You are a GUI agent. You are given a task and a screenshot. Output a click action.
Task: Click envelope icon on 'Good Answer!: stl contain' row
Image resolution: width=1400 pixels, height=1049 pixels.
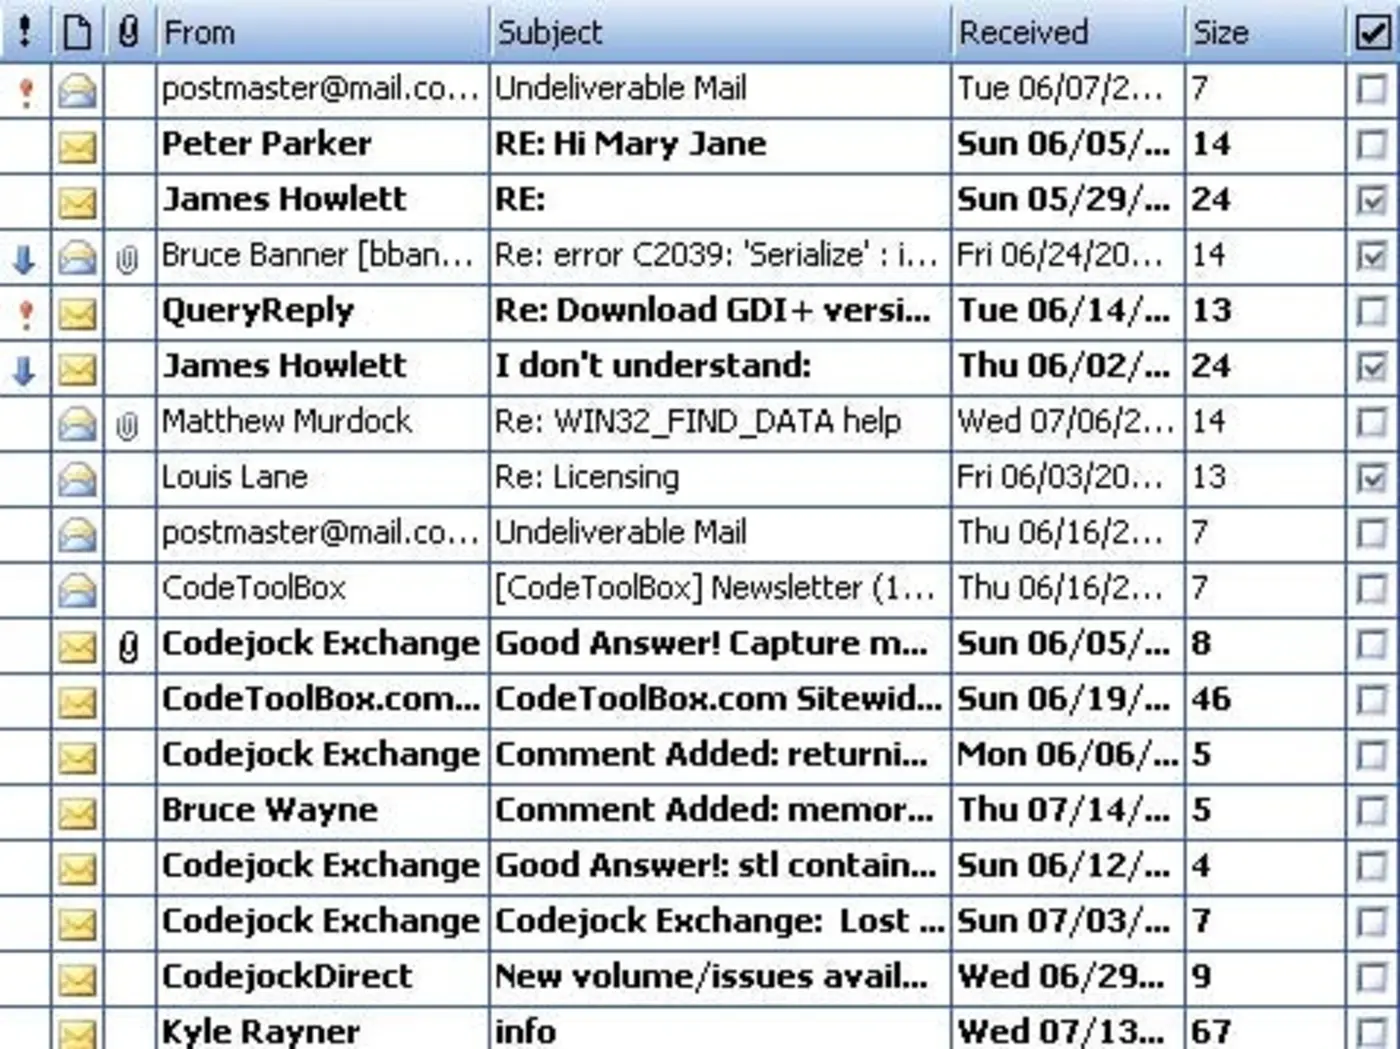tap(77, 869)
